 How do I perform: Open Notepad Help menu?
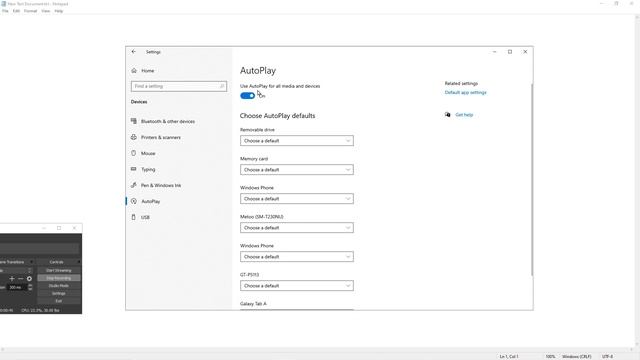(x=59, y=11)
